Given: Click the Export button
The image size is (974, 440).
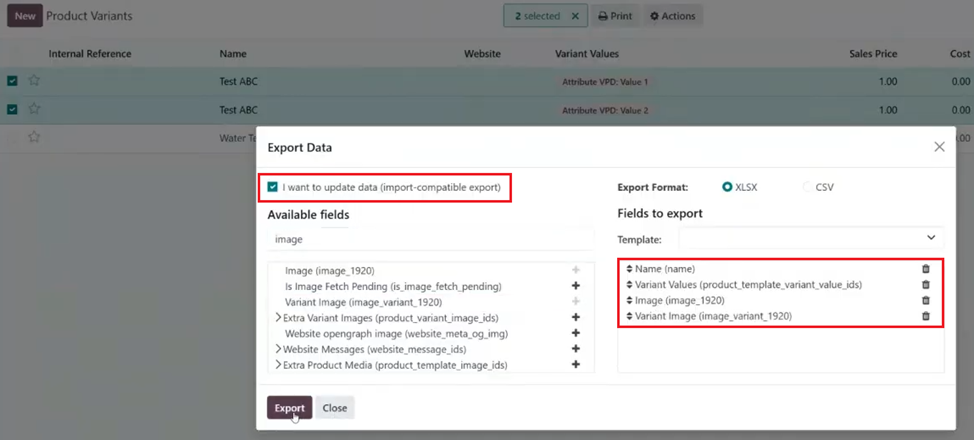Looking at the screenshot, I should tap(289, 408).
